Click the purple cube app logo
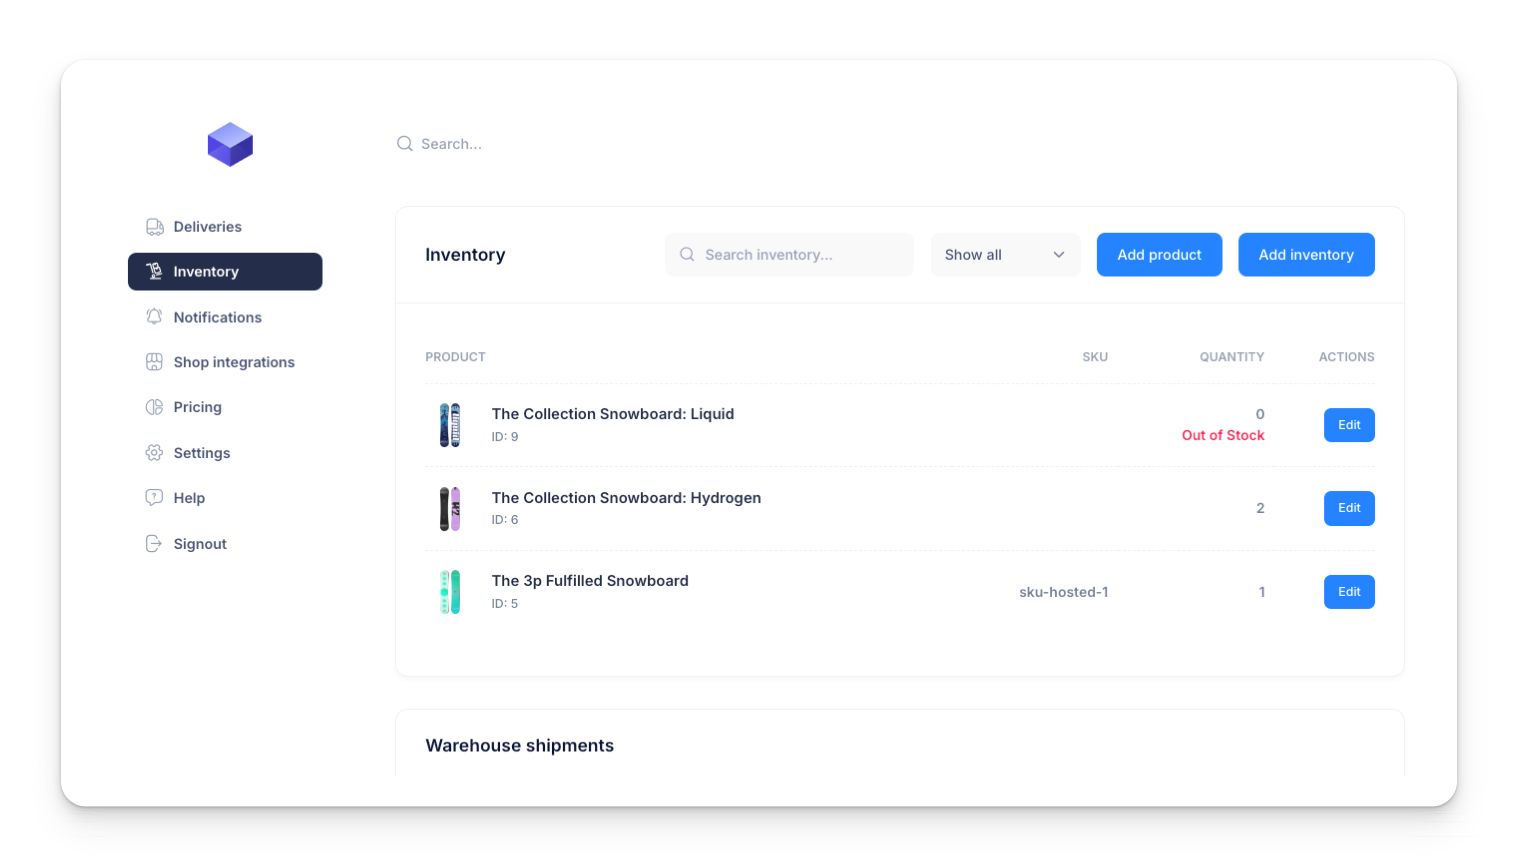Screen dimensions: 1519x867 point(230,145)
